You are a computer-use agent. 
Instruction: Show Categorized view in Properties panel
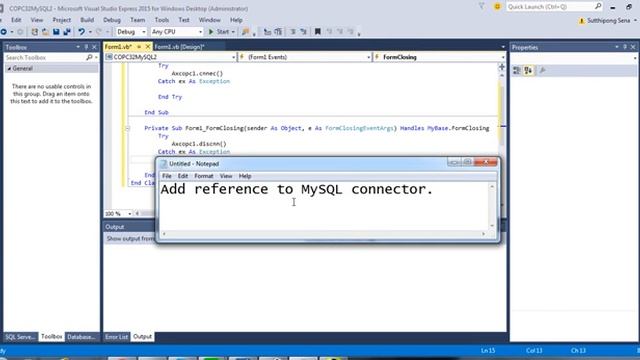tap(517, 71)
